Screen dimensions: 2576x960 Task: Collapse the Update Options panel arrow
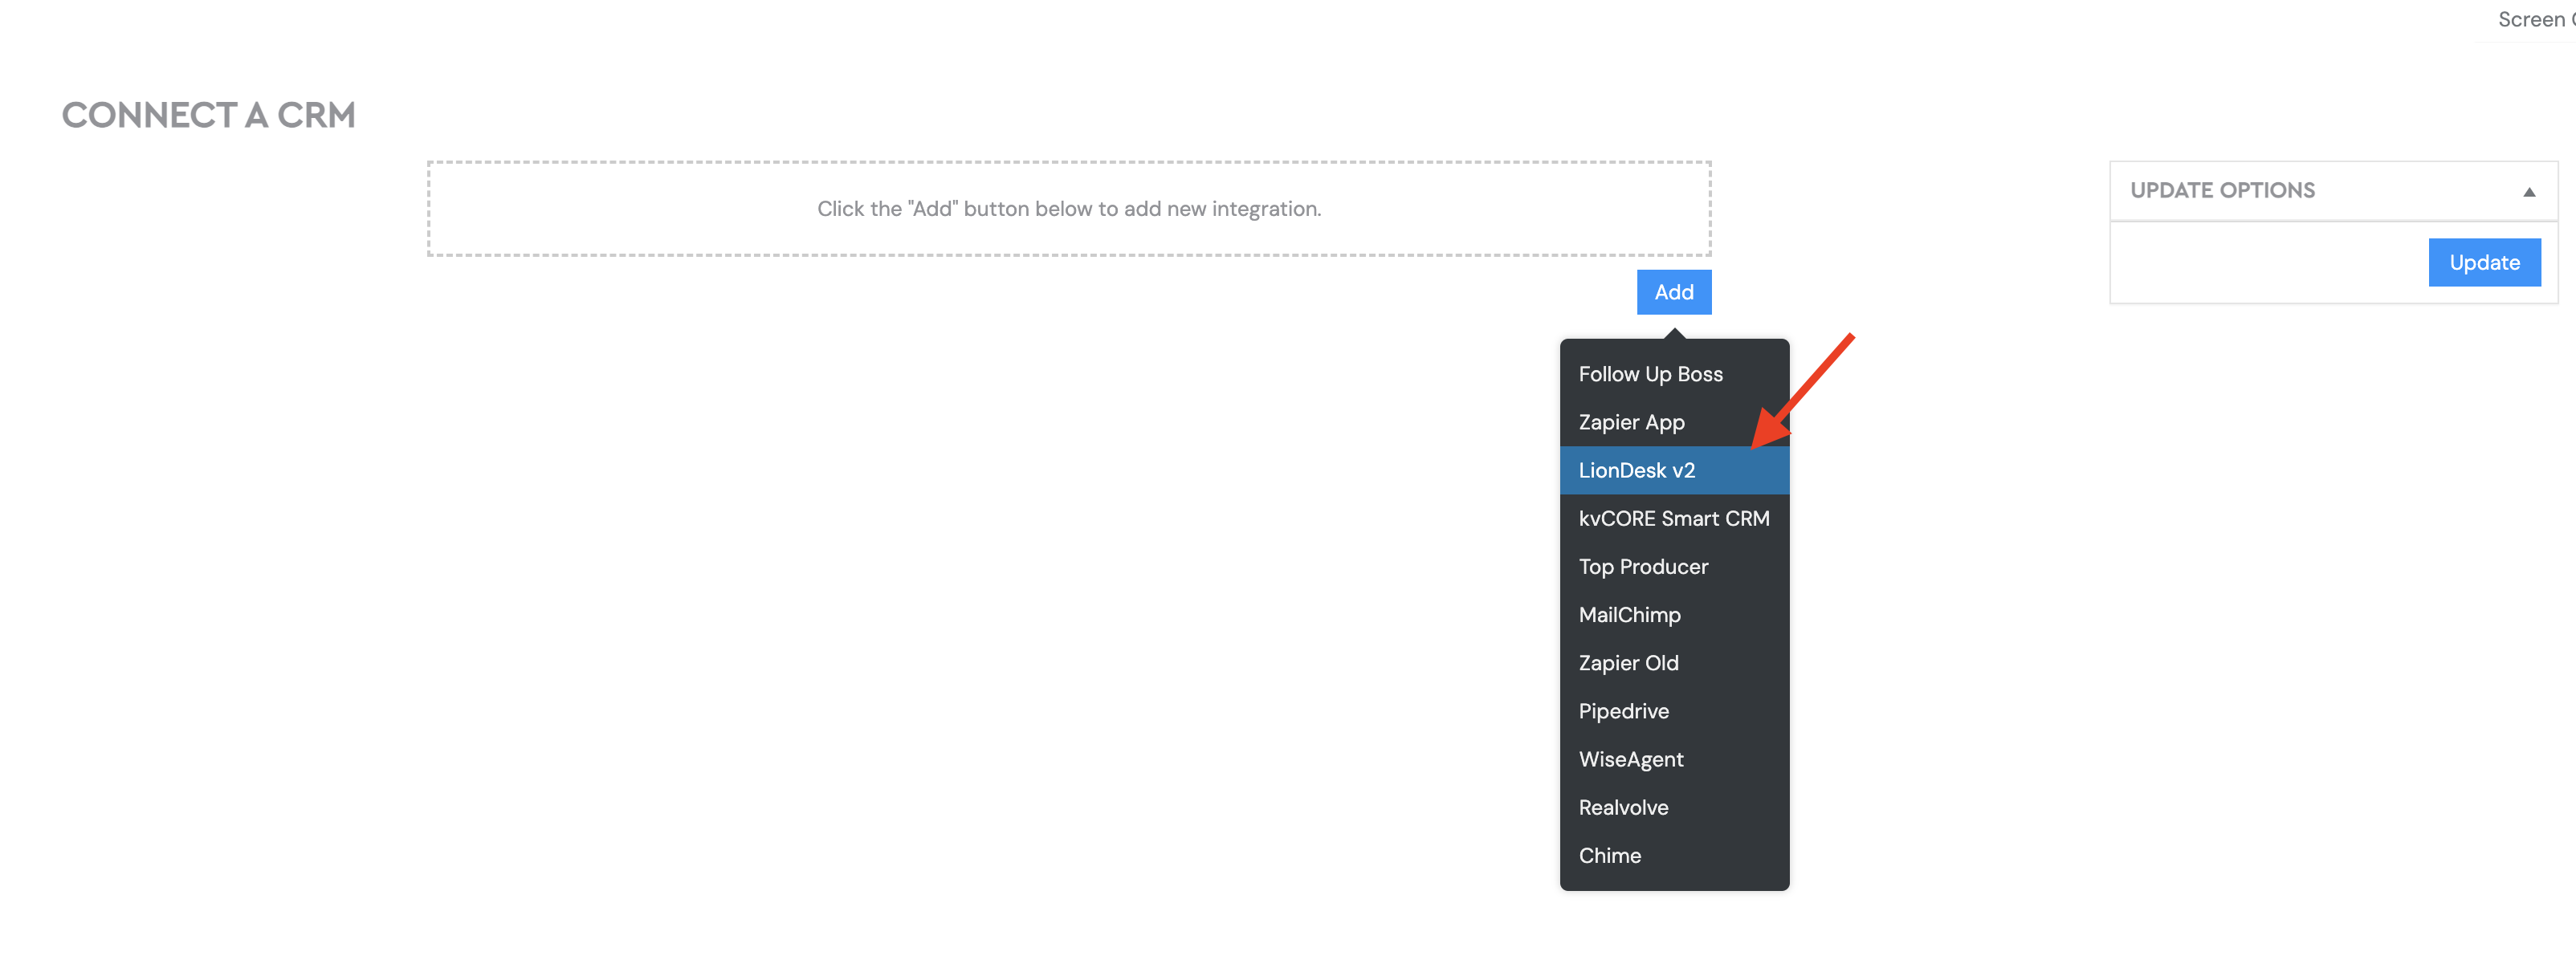pyautogui.click(x=2529, y=192)
